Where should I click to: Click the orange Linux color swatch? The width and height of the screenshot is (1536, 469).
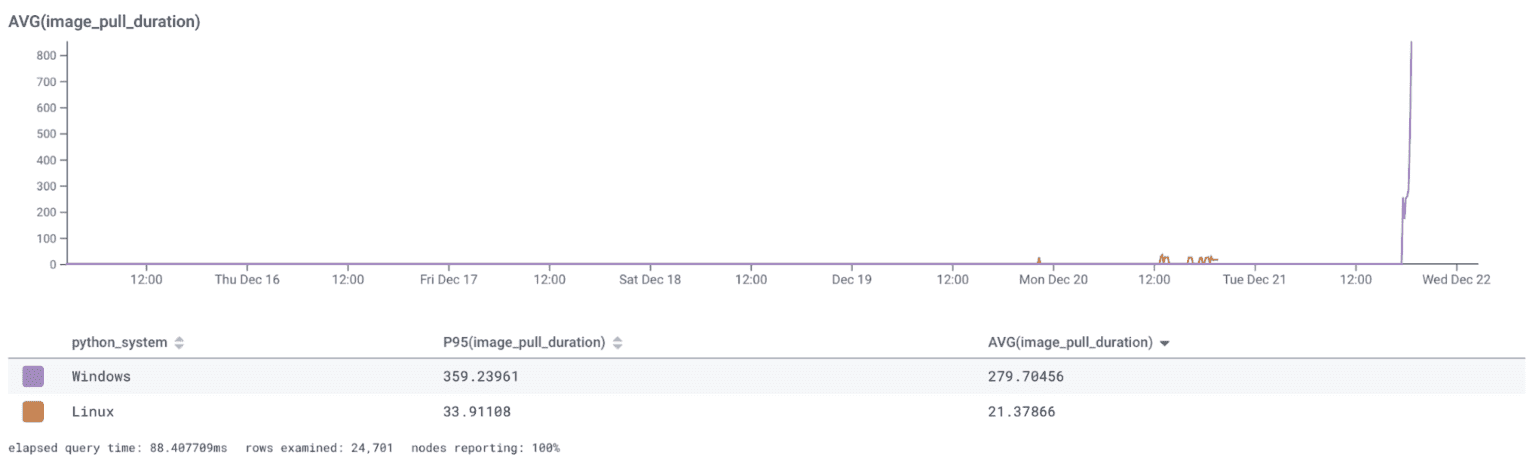[x=33, y=411]
